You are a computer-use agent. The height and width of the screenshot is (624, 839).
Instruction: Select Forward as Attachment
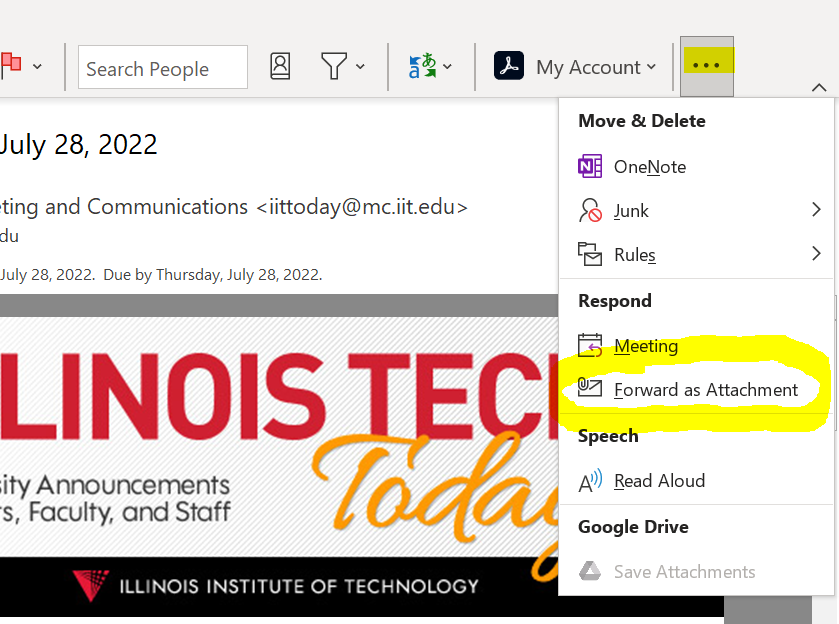point(706,390)
